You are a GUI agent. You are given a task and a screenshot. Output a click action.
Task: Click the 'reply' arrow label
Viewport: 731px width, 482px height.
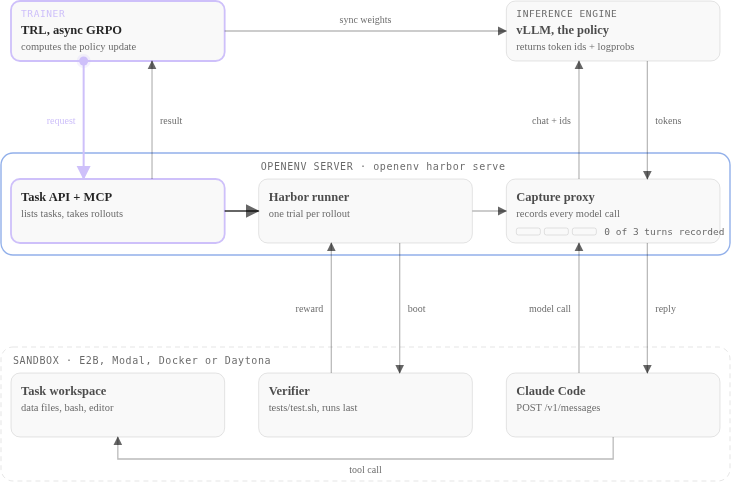665,309
